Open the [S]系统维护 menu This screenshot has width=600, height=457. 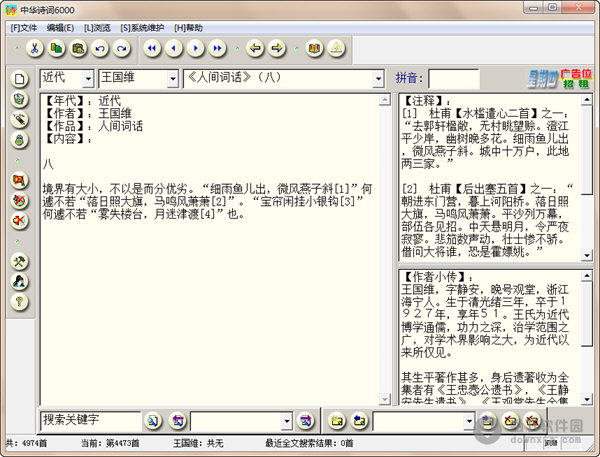click(142, 28)
